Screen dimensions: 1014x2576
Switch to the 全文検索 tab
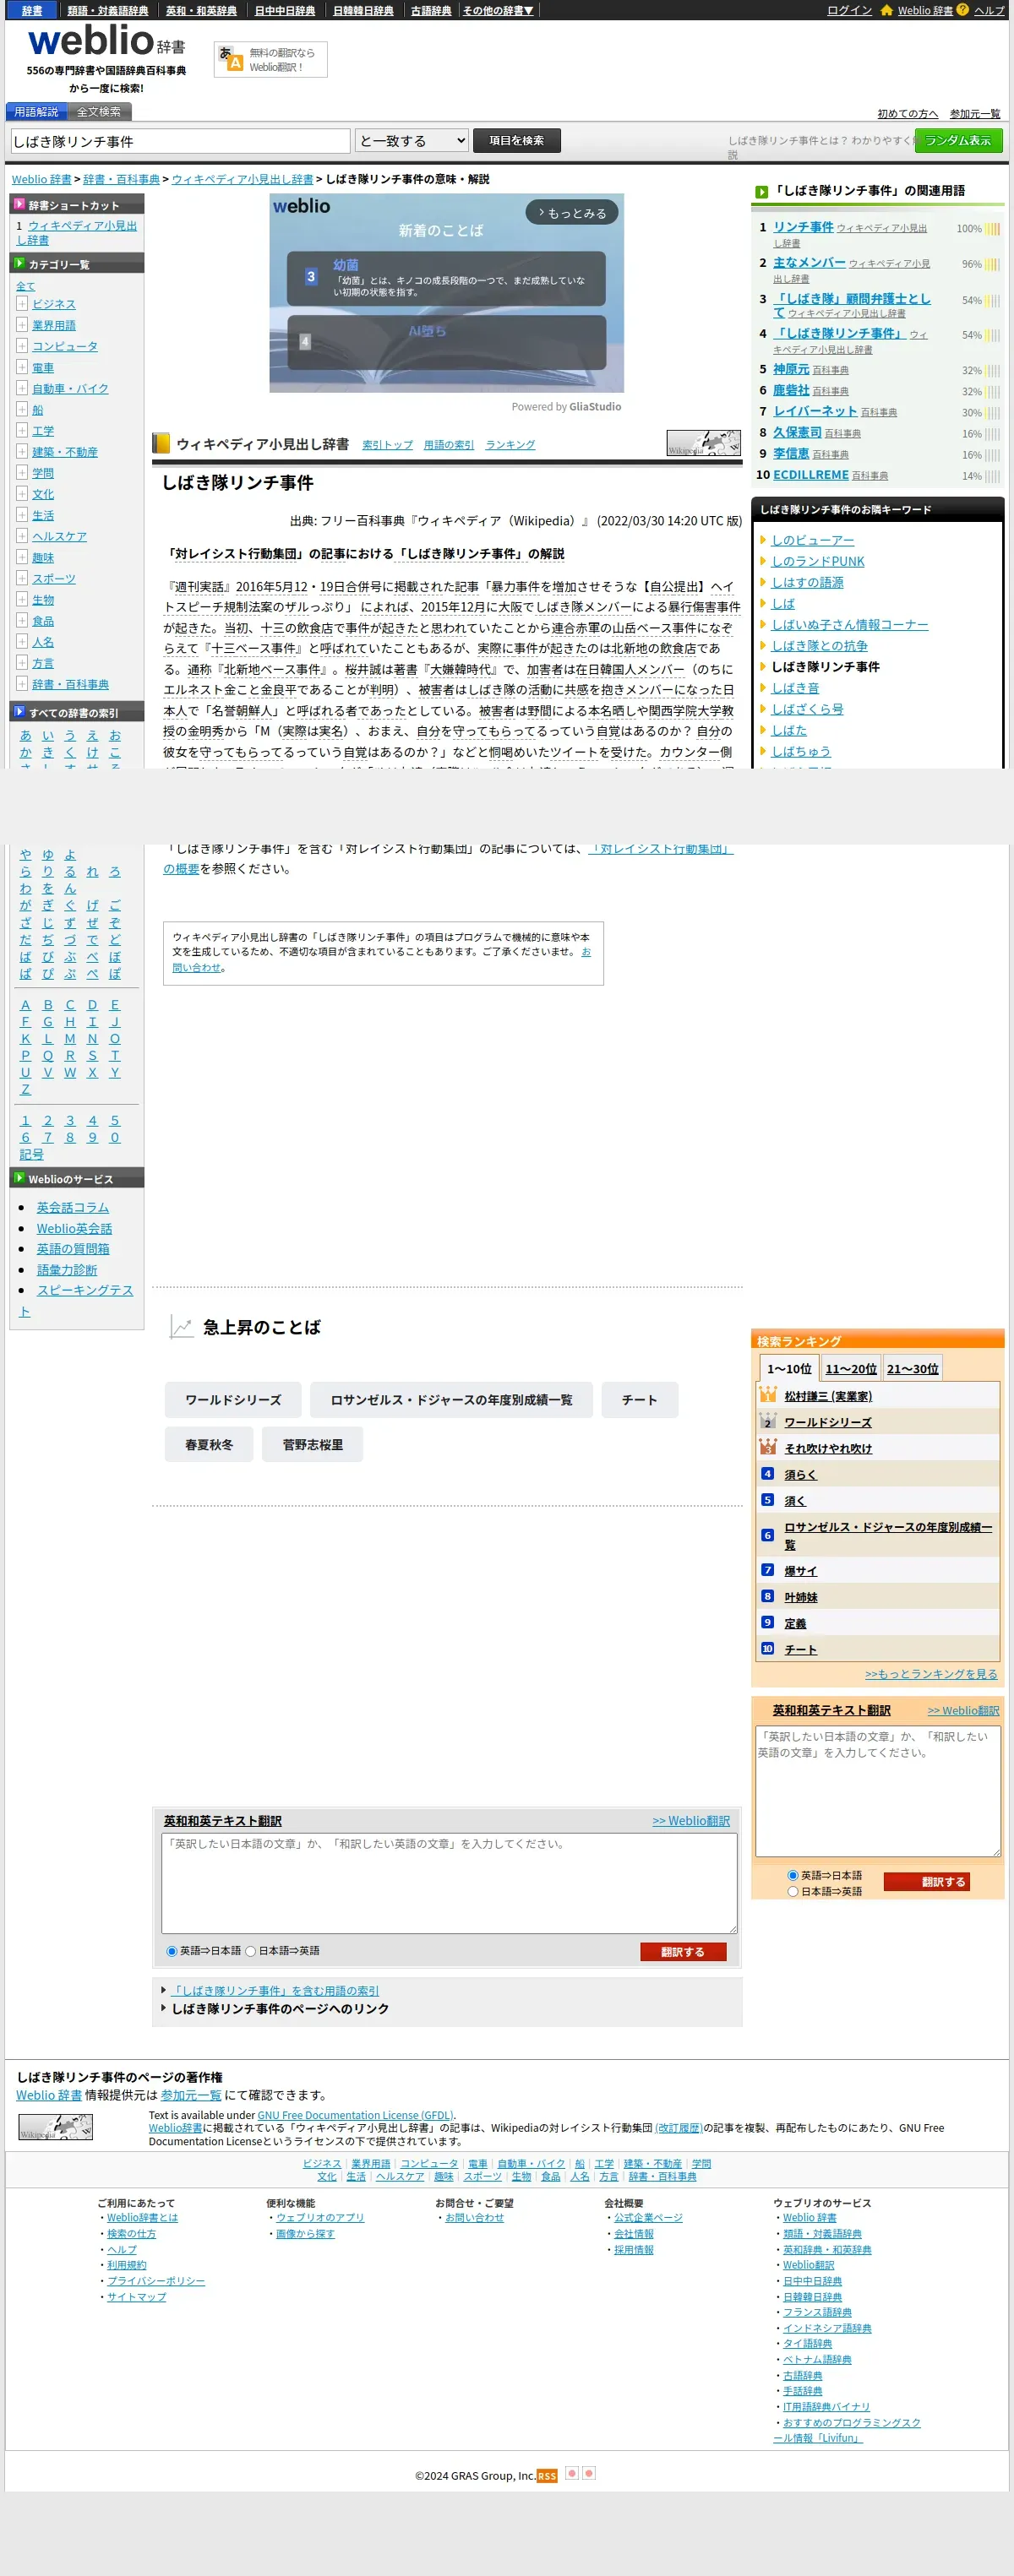pyautogui.click(x=99, y=112)
